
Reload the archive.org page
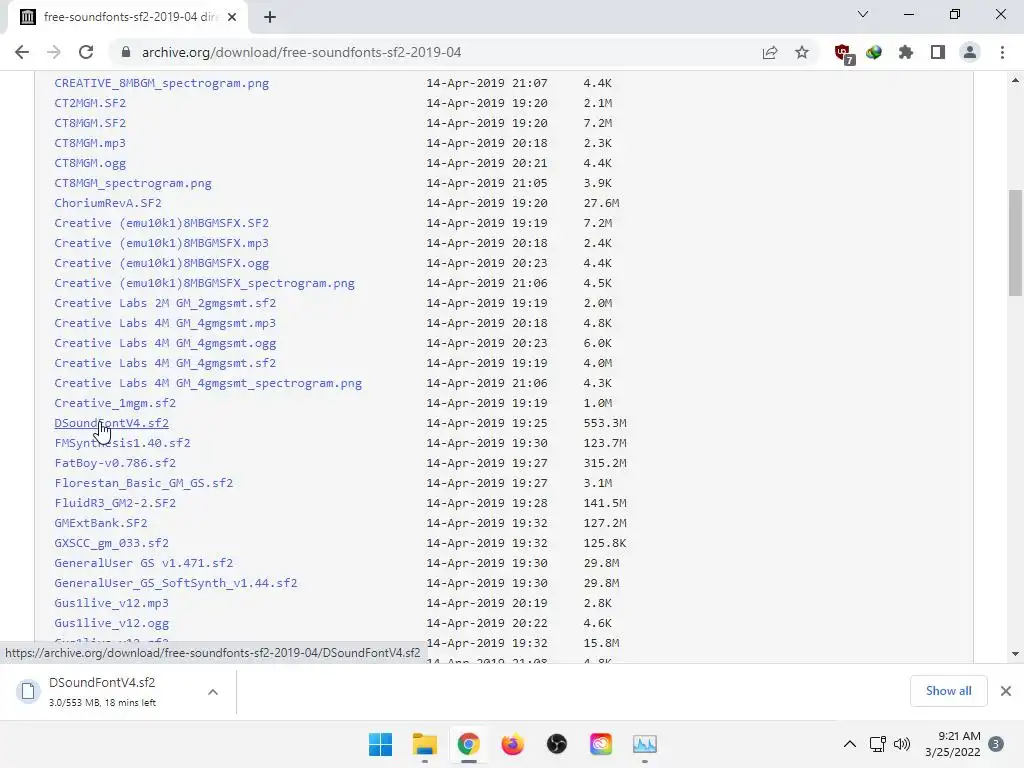coord(86,52)
